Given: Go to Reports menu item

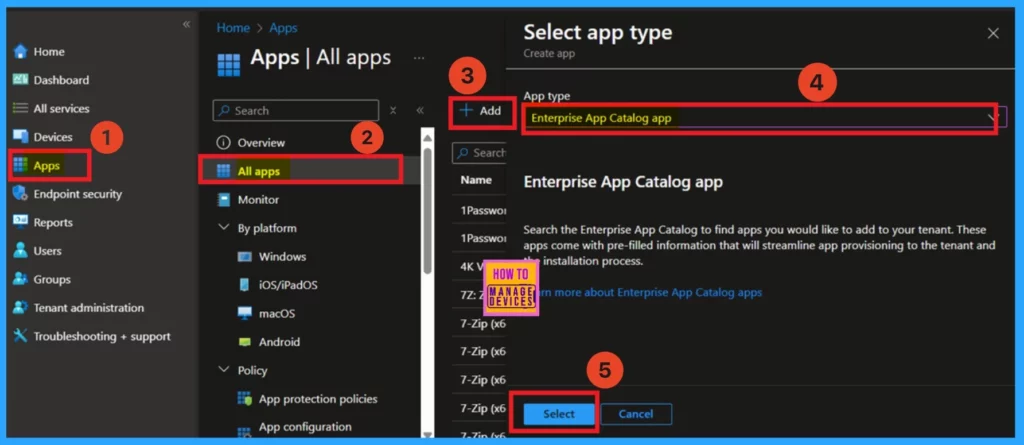Looking at the screenshot, I should tap(53, 222).
